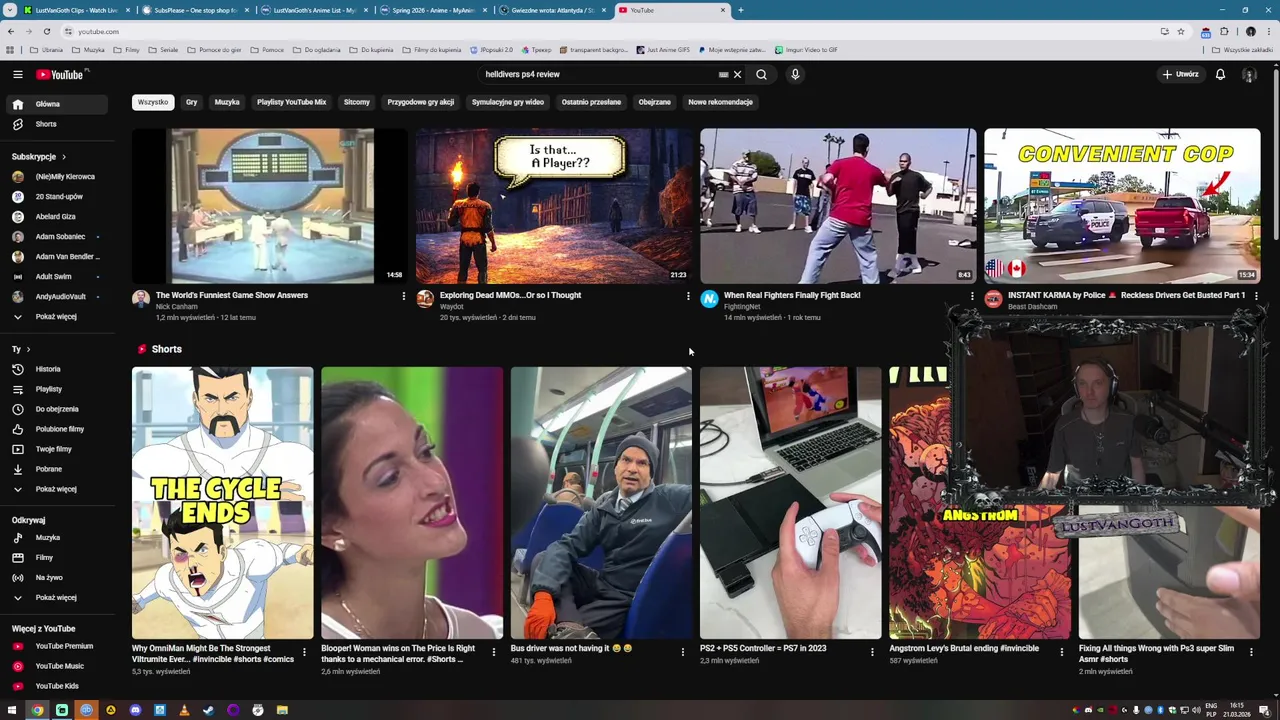The width and height of the screenshot is (1280, 720).
Task: Expand Pokaż więcej below Pobrane
Action: 58,489
